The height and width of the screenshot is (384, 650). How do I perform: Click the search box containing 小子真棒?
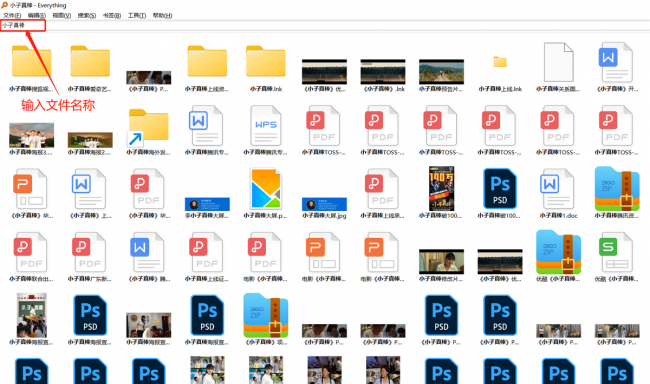[325, 25]
